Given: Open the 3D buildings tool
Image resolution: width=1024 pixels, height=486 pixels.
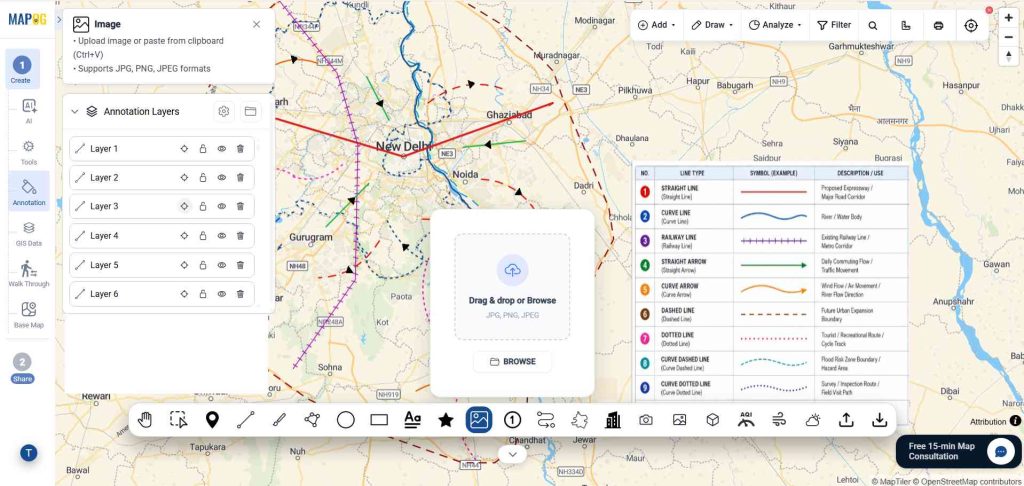Looking at the screenshot, I should (613, 420).
